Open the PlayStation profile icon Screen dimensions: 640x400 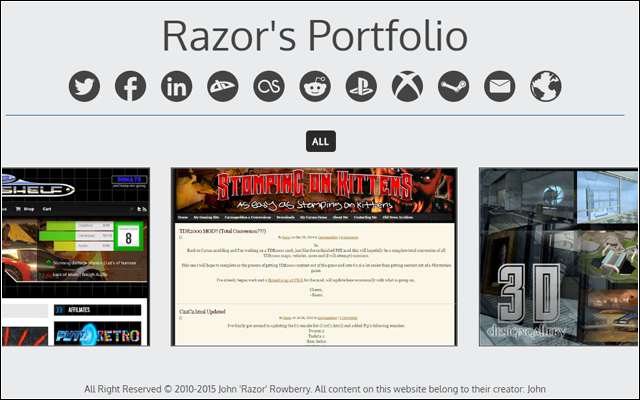click(361, 86)
